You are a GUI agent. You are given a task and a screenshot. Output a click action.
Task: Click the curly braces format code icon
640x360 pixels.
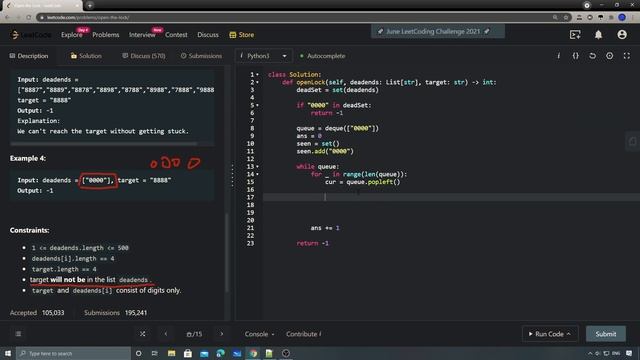click(x=576, y=56)
